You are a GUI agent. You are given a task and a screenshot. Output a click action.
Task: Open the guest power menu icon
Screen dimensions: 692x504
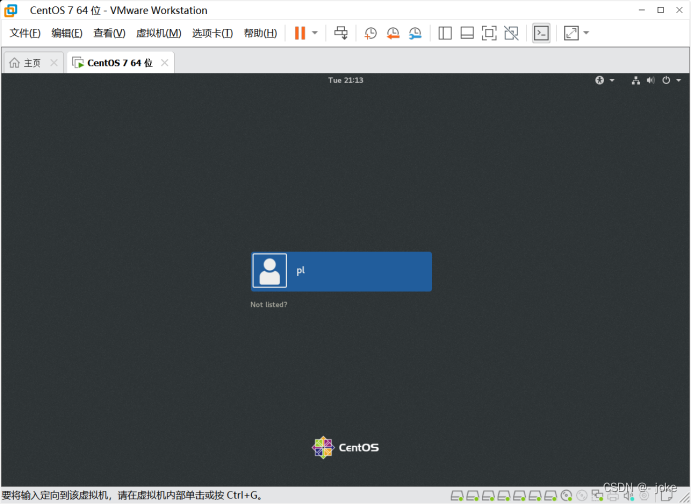pos(666,80)
